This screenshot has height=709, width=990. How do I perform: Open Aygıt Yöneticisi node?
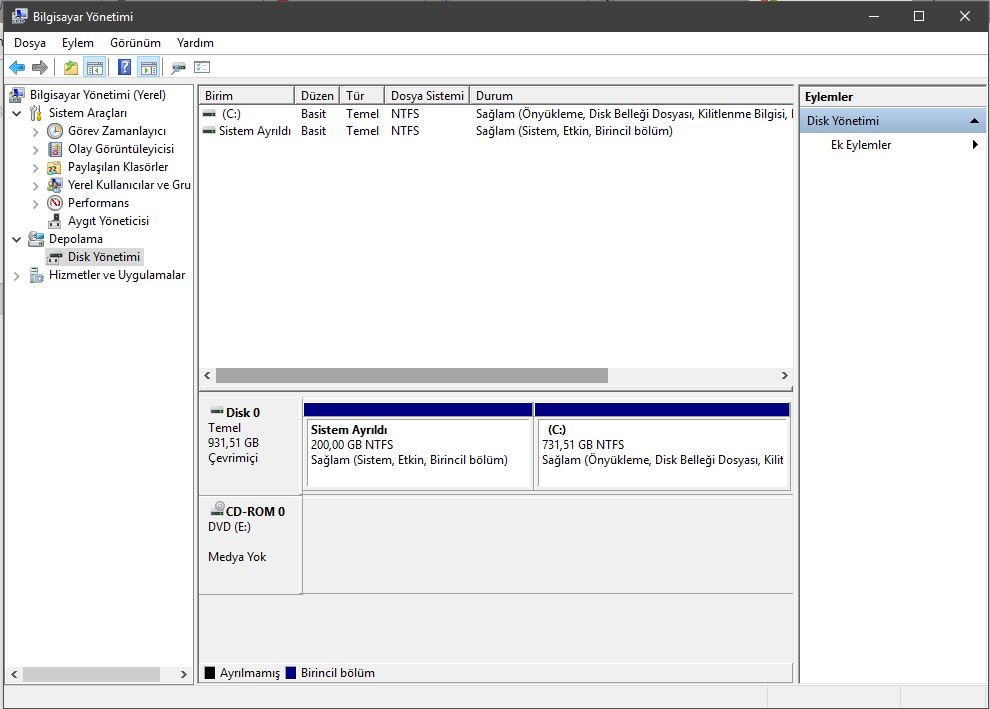[108, 221]
